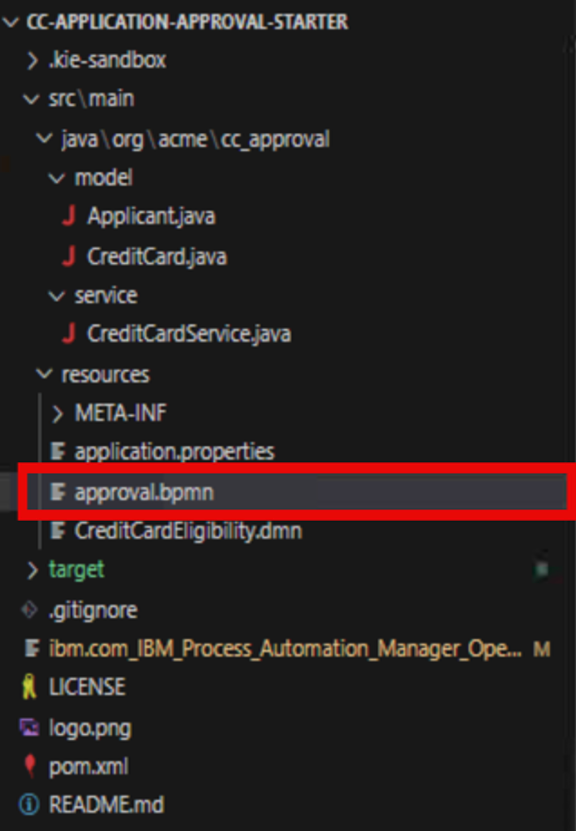The image size is (576, 832).
Task: Click the git icon beside .gitignore
Action: 30,610
